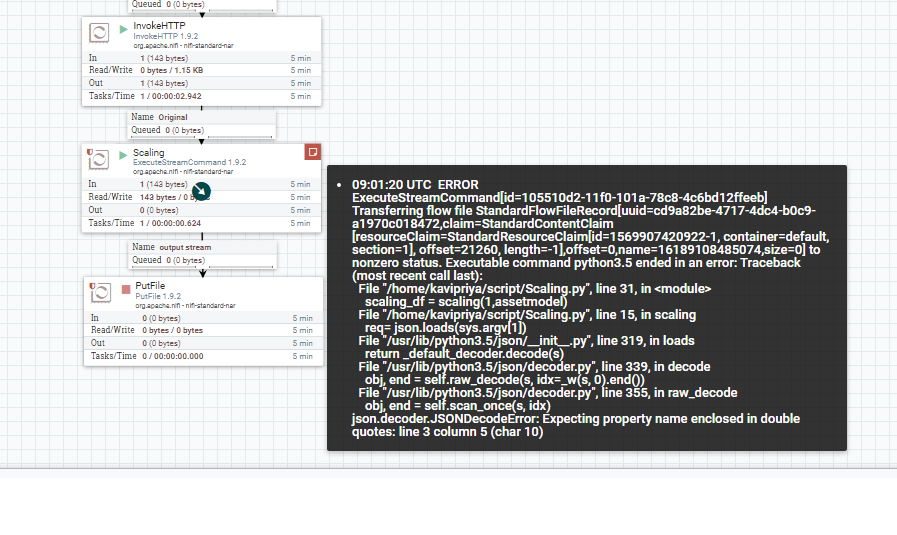Click InvokeHTTP Read/Write value '0 bytes / 1.15 KB'

[x=172, y=70]
